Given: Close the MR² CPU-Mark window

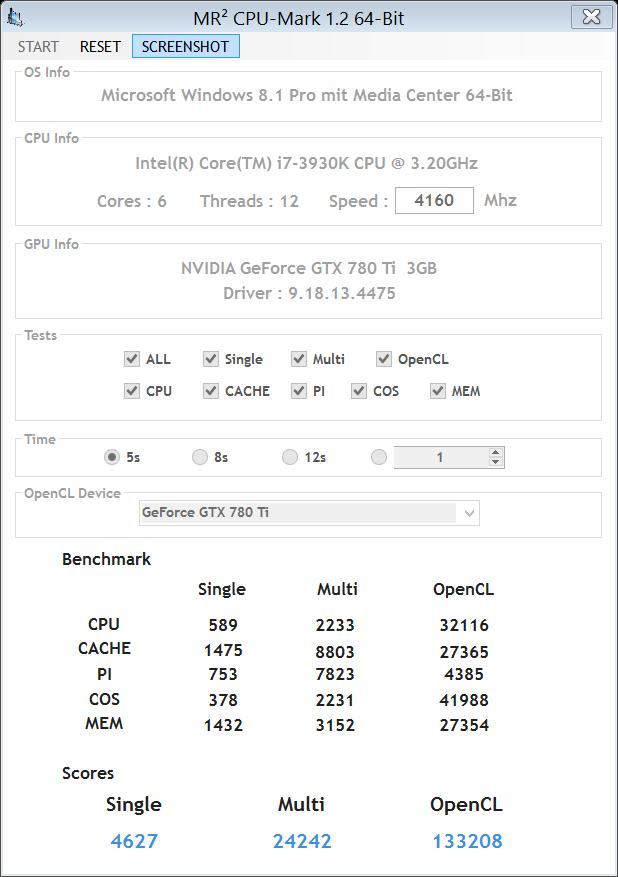Looking at the screenshot, I should pos(591,17).
